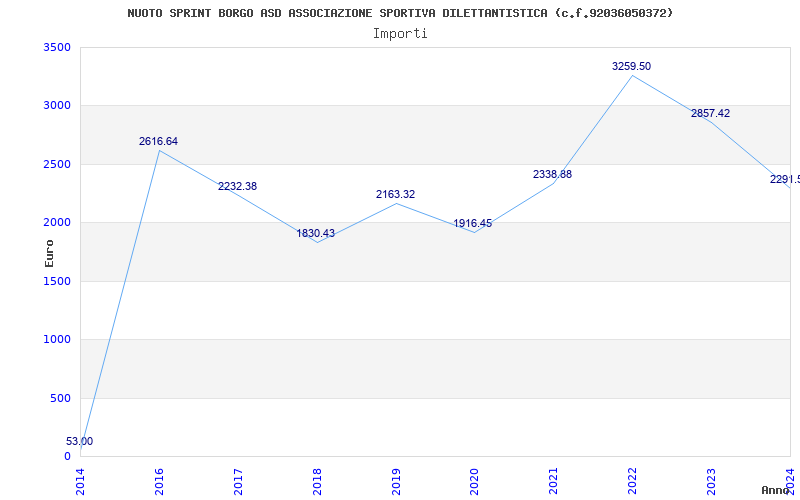Click the y-axis tick 3000
The width and height of the screenshot is (800, 500).
click(x=58, y=106)
